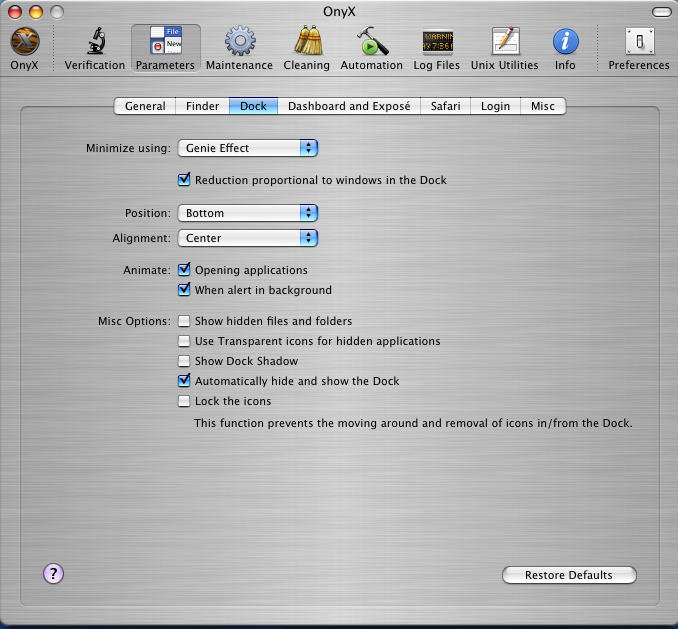Viewport: 678px width, 629px height.
Task: Open the Position Bottom dropdown
Action: click(x=248, y=213)
